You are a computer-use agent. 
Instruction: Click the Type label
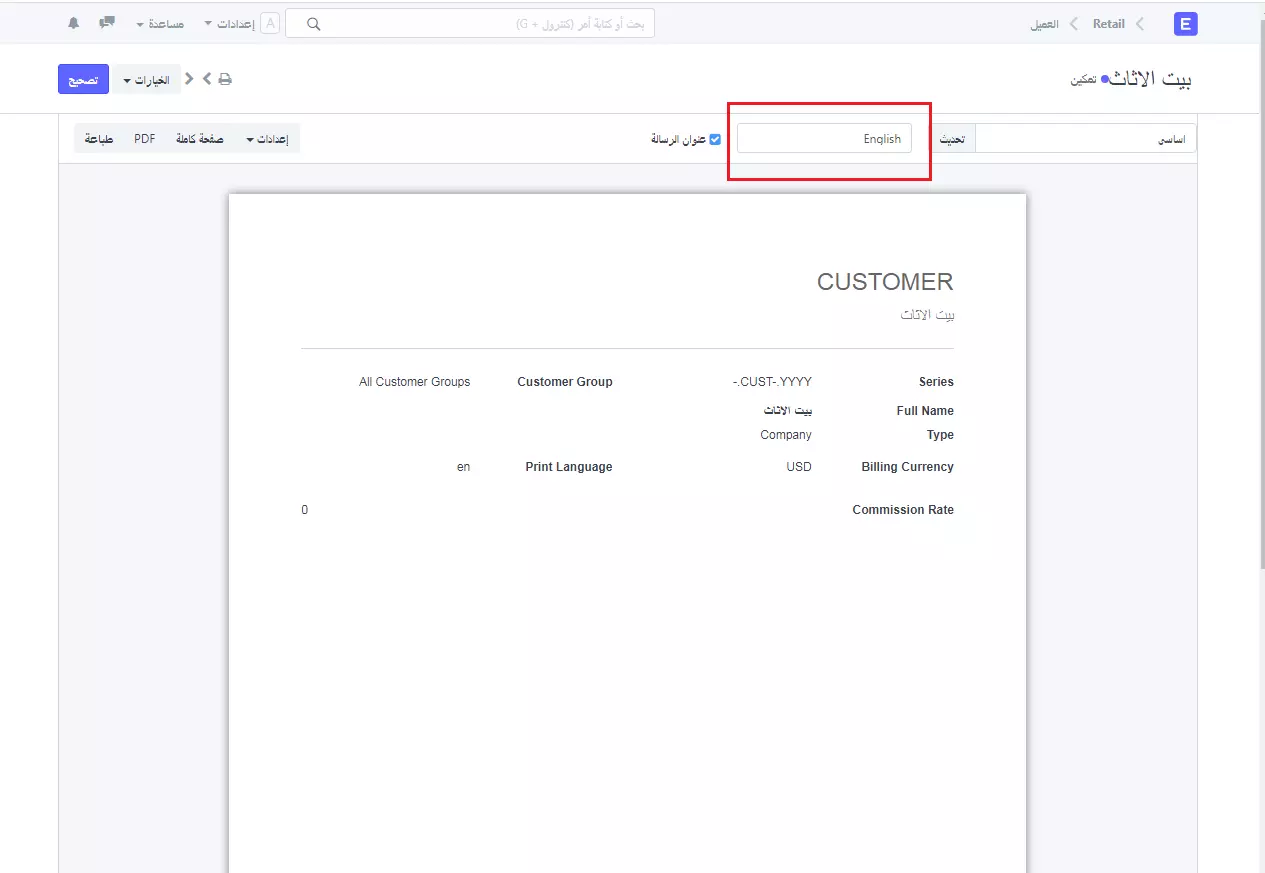pos(940,435)
